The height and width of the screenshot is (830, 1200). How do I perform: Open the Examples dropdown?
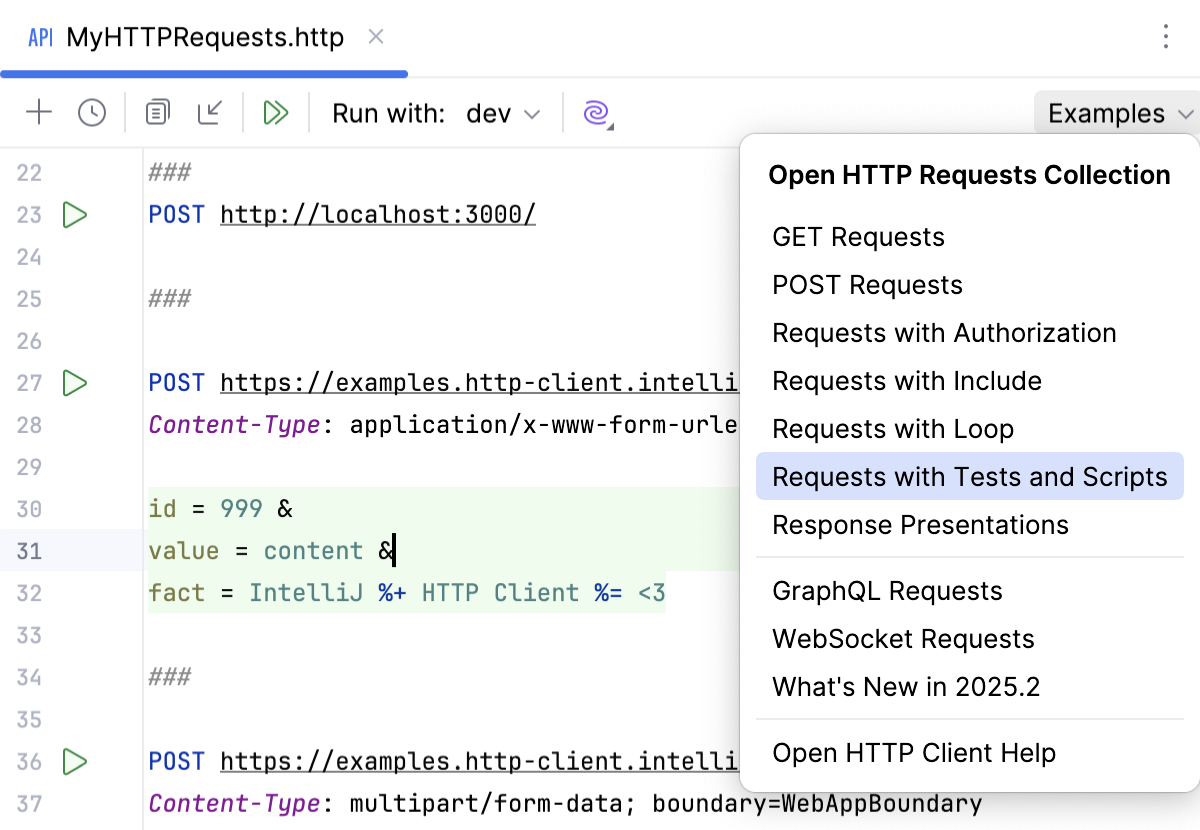pos(1110,113)
